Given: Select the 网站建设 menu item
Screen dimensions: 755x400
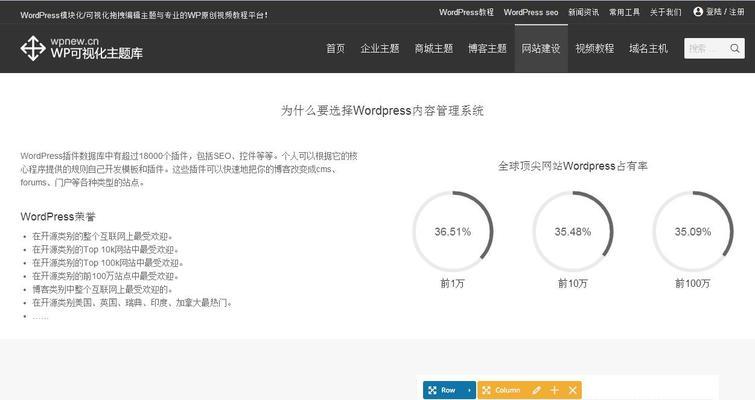Looking at the screenshot, I should pyautogui.click(x=541, y=49).
